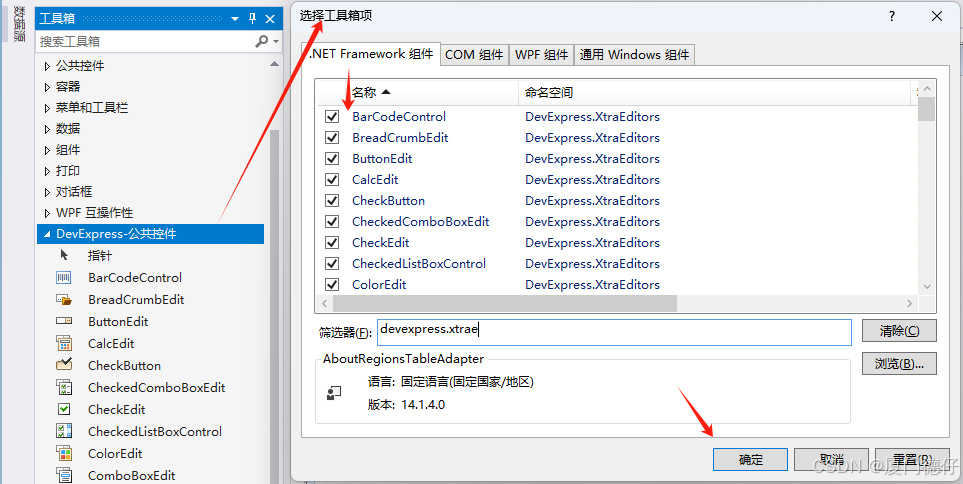Click the 重置(R) button
The height and width of the screenshot is (484, 963).
point(912,459)
